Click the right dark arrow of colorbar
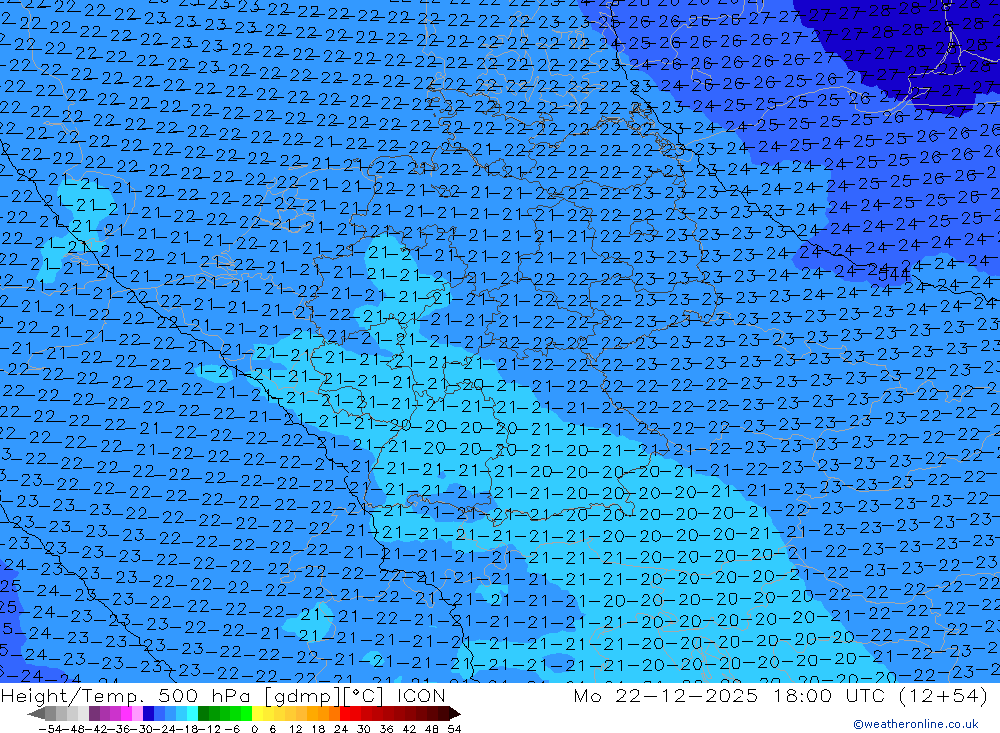 click(454, 713)
